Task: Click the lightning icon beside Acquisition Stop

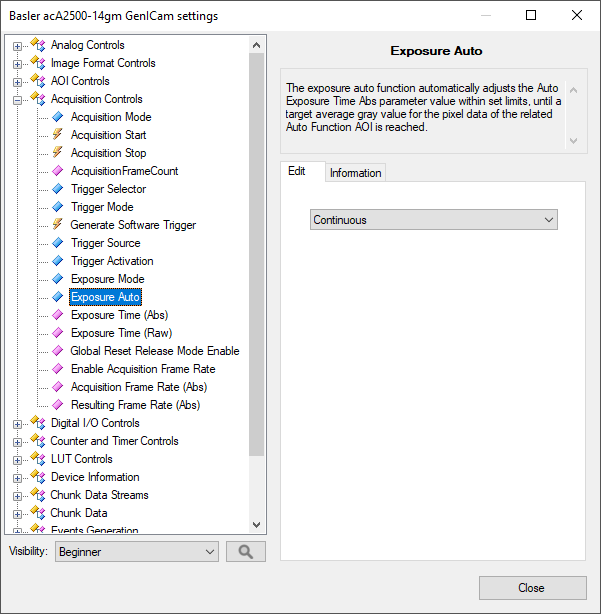Action: tap(57, 153)
